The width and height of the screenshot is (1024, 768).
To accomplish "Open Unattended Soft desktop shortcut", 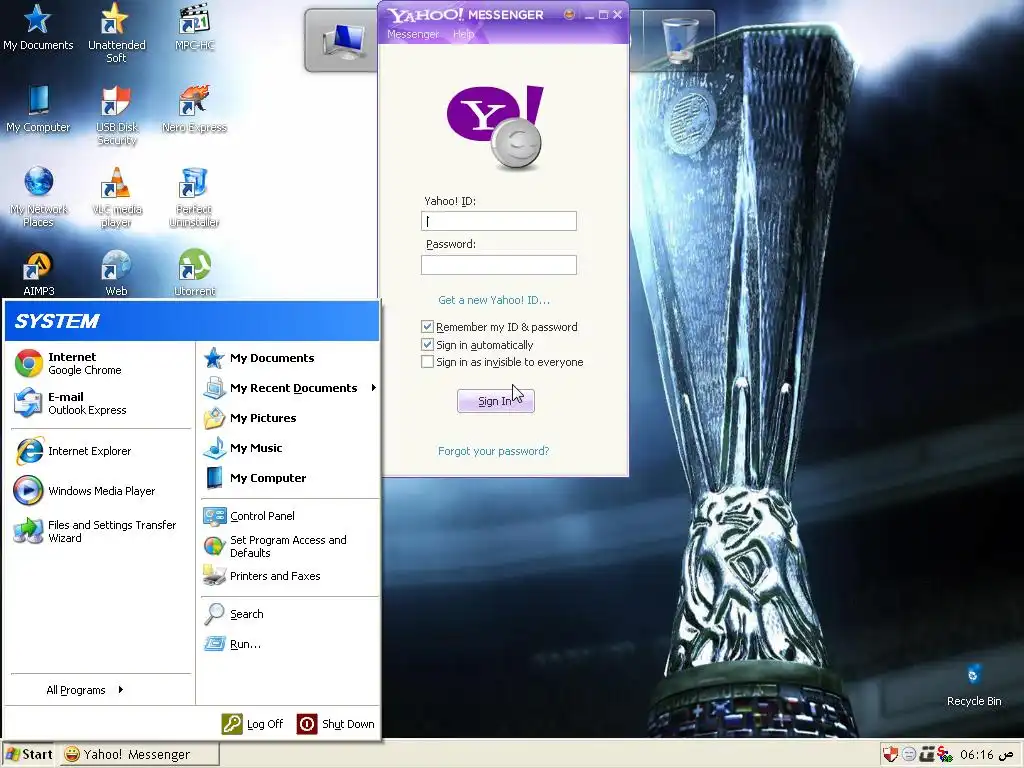I will tap(116, 33).
